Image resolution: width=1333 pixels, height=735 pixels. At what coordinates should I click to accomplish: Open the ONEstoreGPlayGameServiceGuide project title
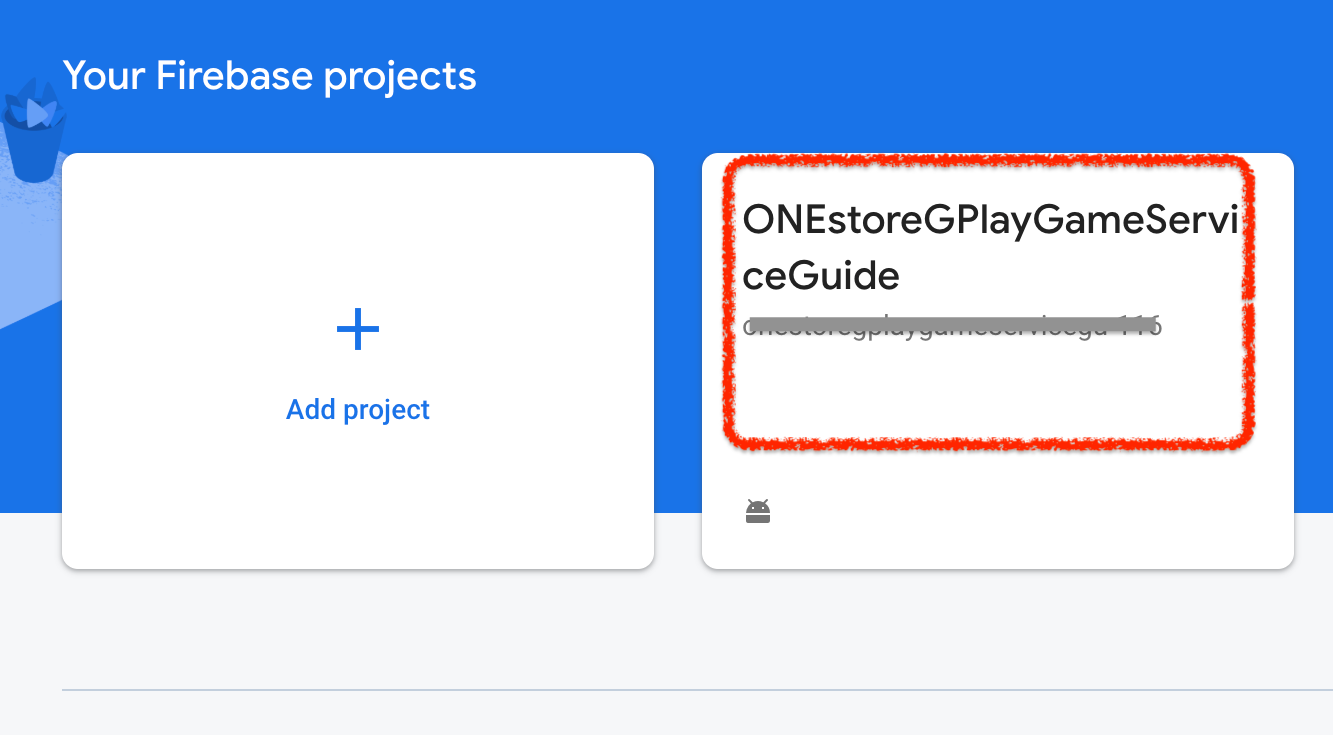989,221
